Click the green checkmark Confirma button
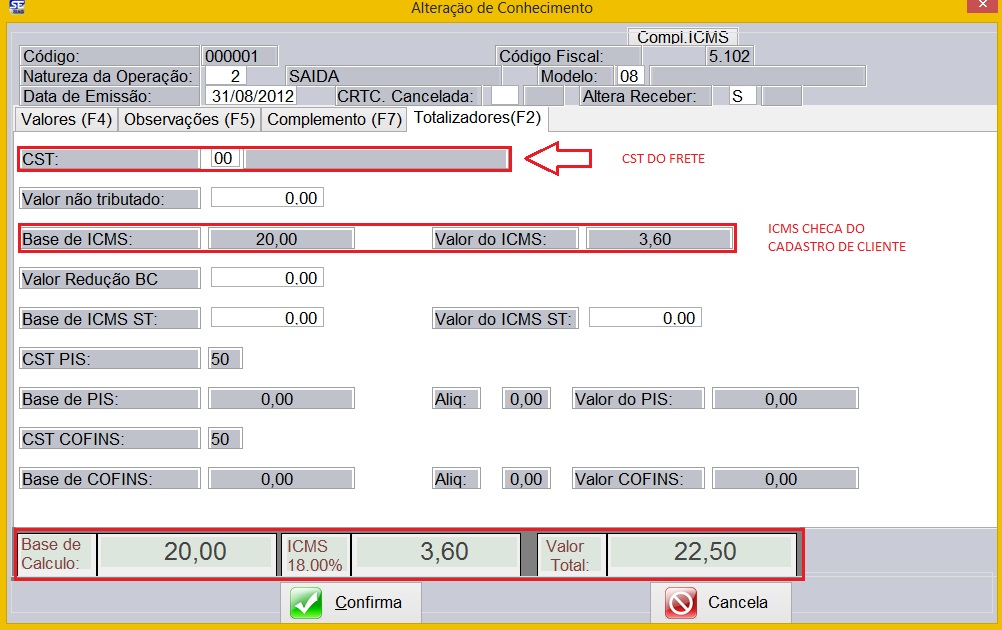This screenshot has width=1002, height=630. click(x=350, y=603)
